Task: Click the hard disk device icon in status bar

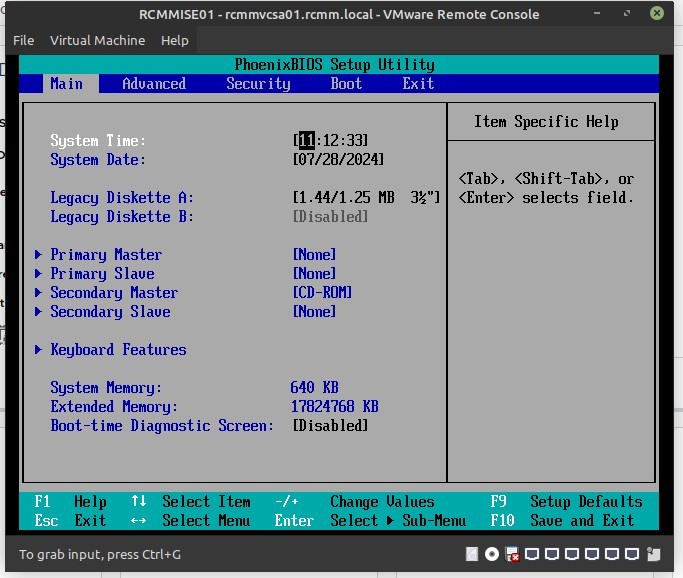Action: pos(472,554)
